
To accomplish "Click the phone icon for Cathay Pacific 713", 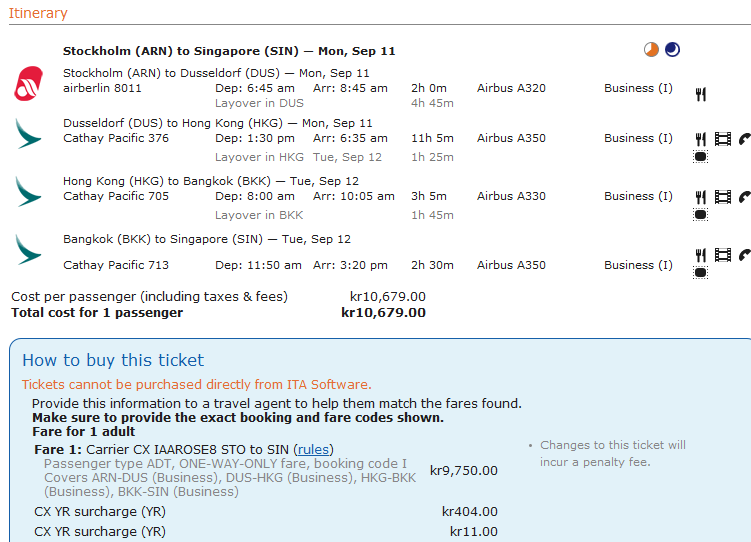I will 744,255.
